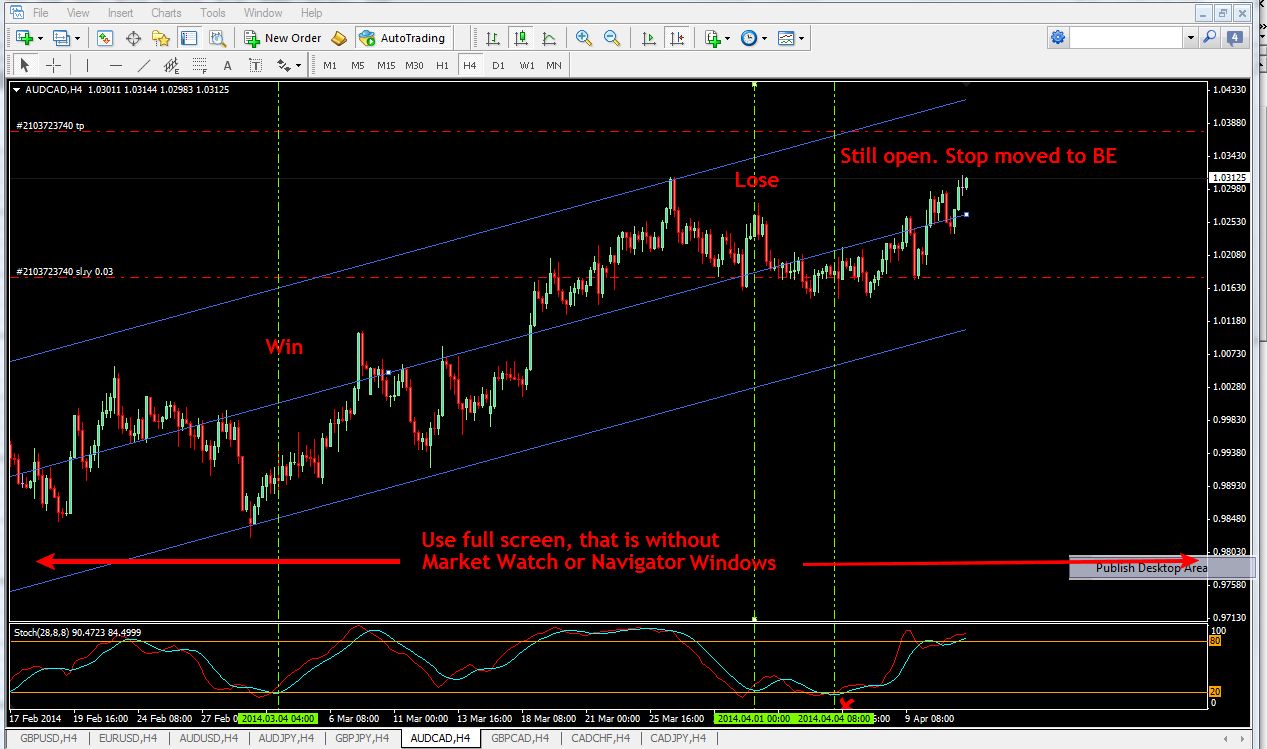Toggle the AutoTrading button
The height and width of the screenshot is (749, 1267).
(403, 38)
